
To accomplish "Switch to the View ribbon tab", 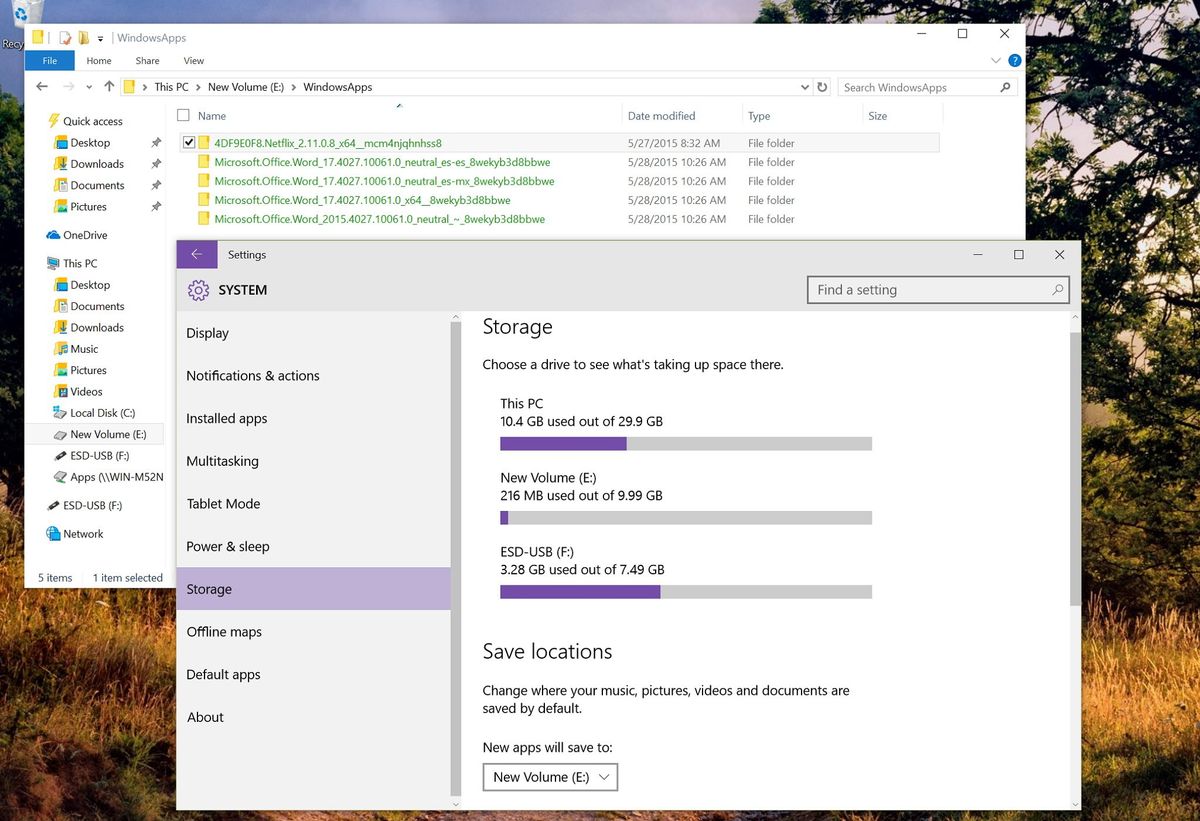I will coord(193,60).
